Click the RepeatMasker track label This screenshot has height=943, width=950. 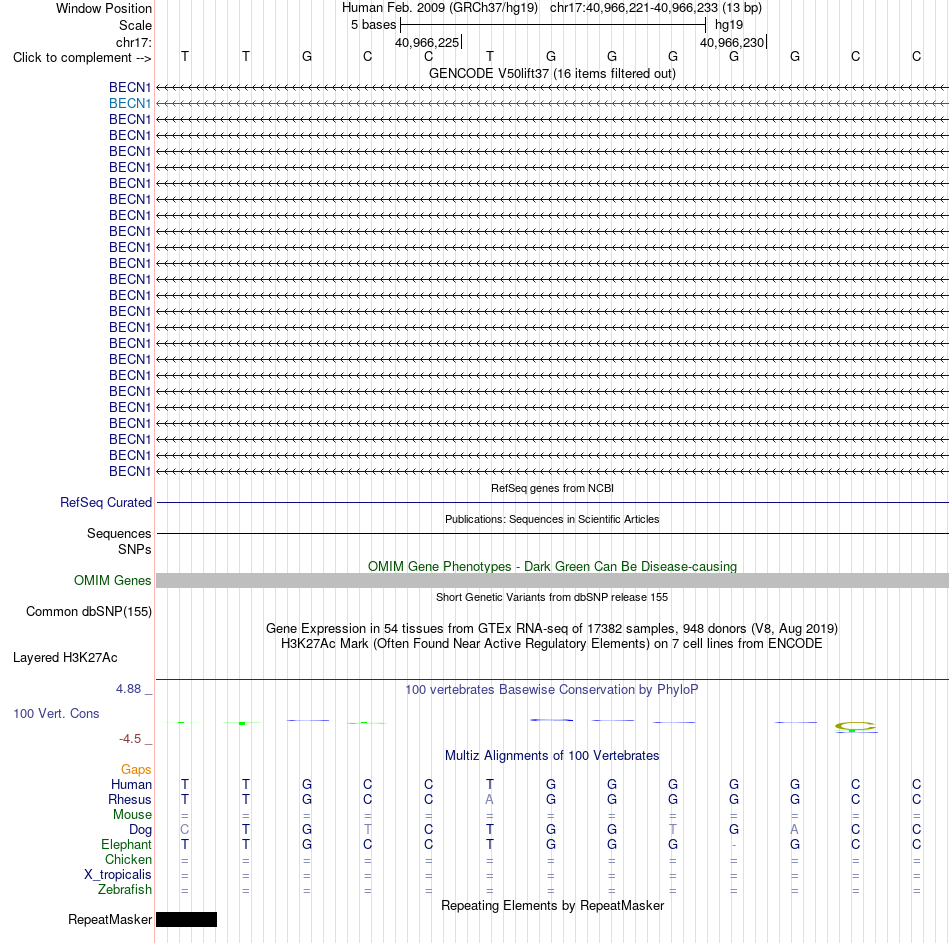(110, 920)
